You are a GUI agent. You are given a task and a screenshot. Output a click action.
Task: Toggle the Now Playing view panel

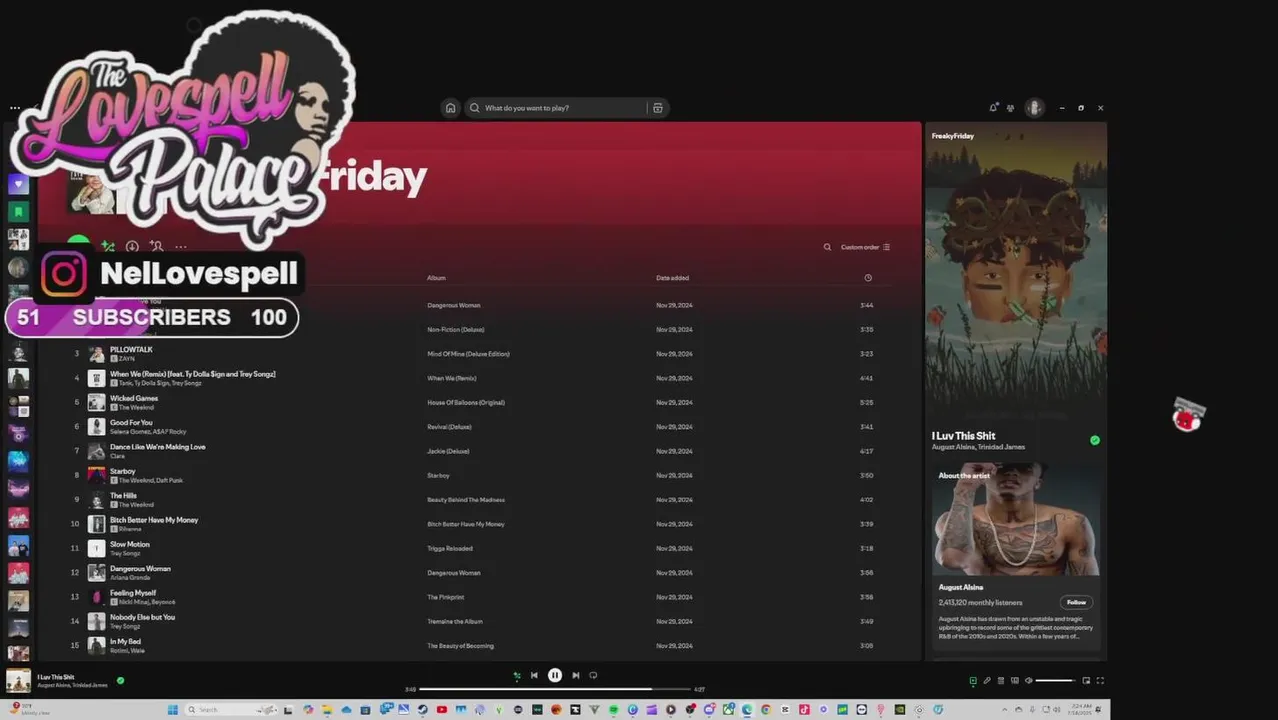click(x=973, y=681)
